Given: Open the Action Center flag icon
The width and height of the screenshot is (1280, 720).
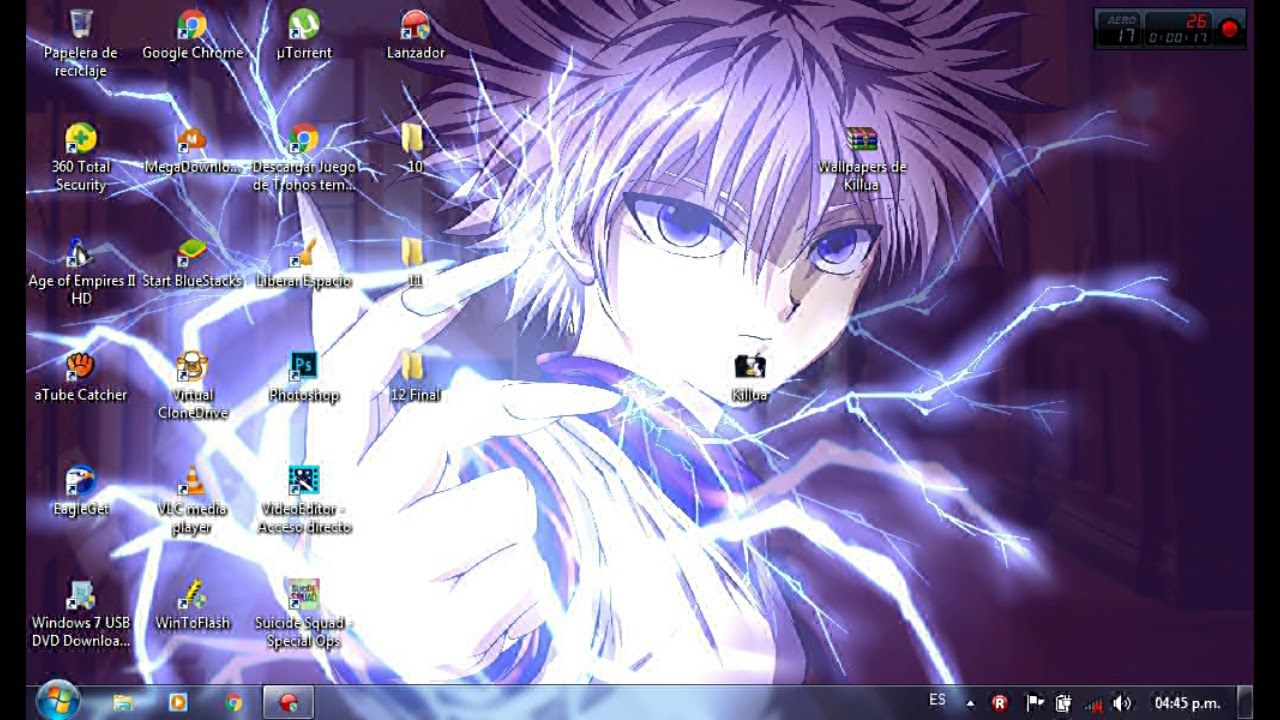Looking at the screenshot, I should point(1035,703).
